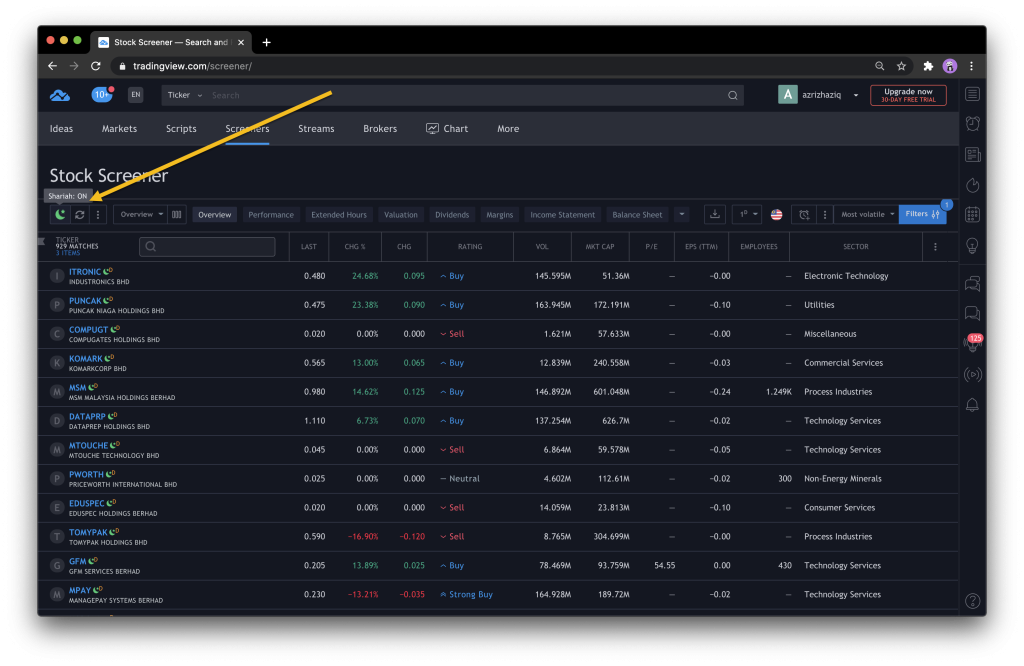
Task: Open the ITRONIC ticker link
Action: click(x=85, y=272)
